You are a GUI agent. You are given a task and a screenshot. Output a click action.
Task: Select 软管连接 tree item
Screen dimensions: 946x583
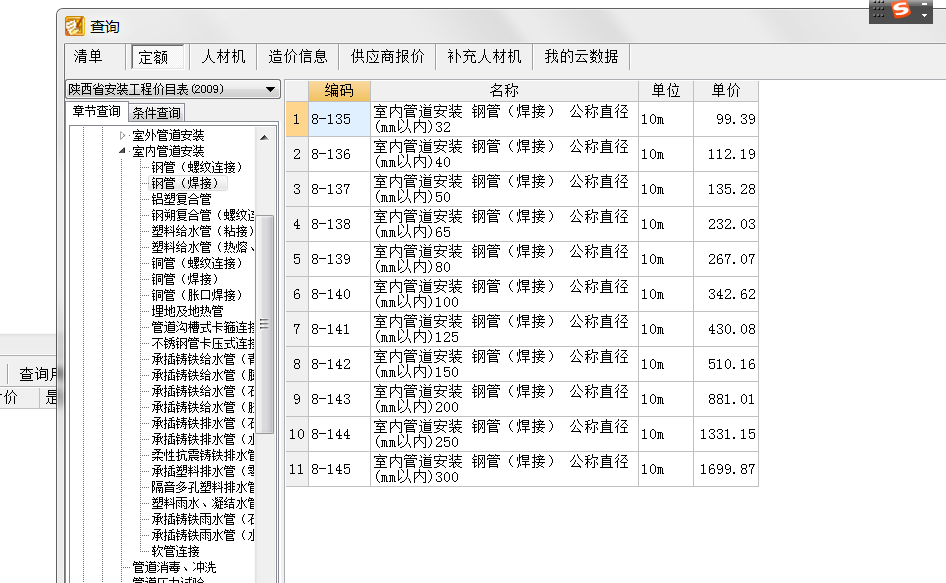[x=175, y=551]
